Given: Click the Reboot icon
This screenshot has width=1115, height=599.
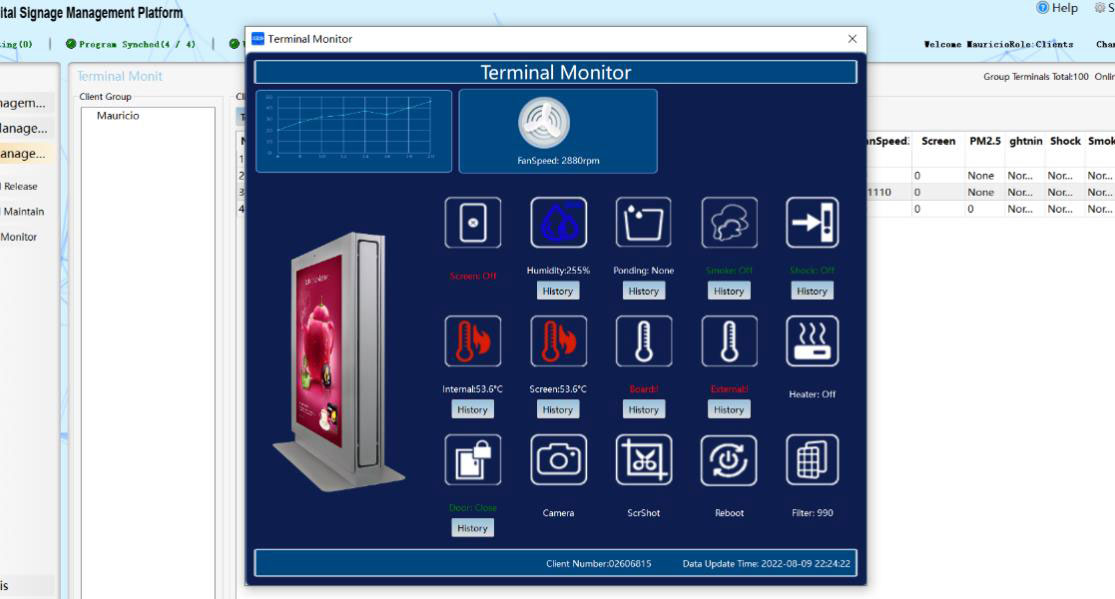Looking at the screenshot, I should coord(729,460).
